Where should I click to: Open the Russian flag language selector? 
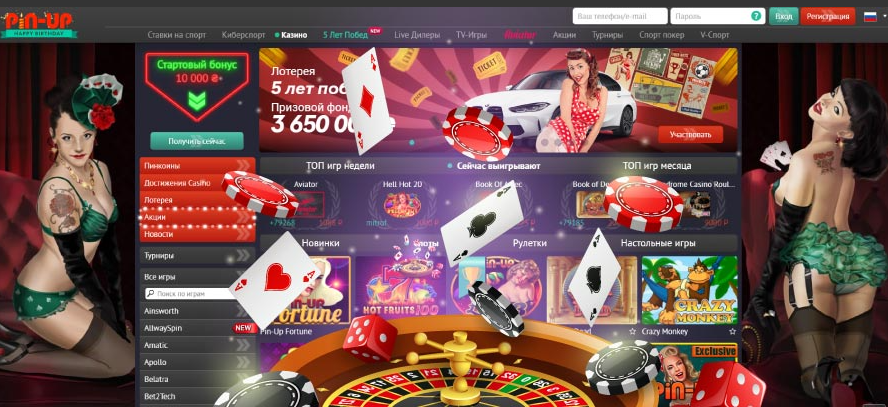[870, 16]
